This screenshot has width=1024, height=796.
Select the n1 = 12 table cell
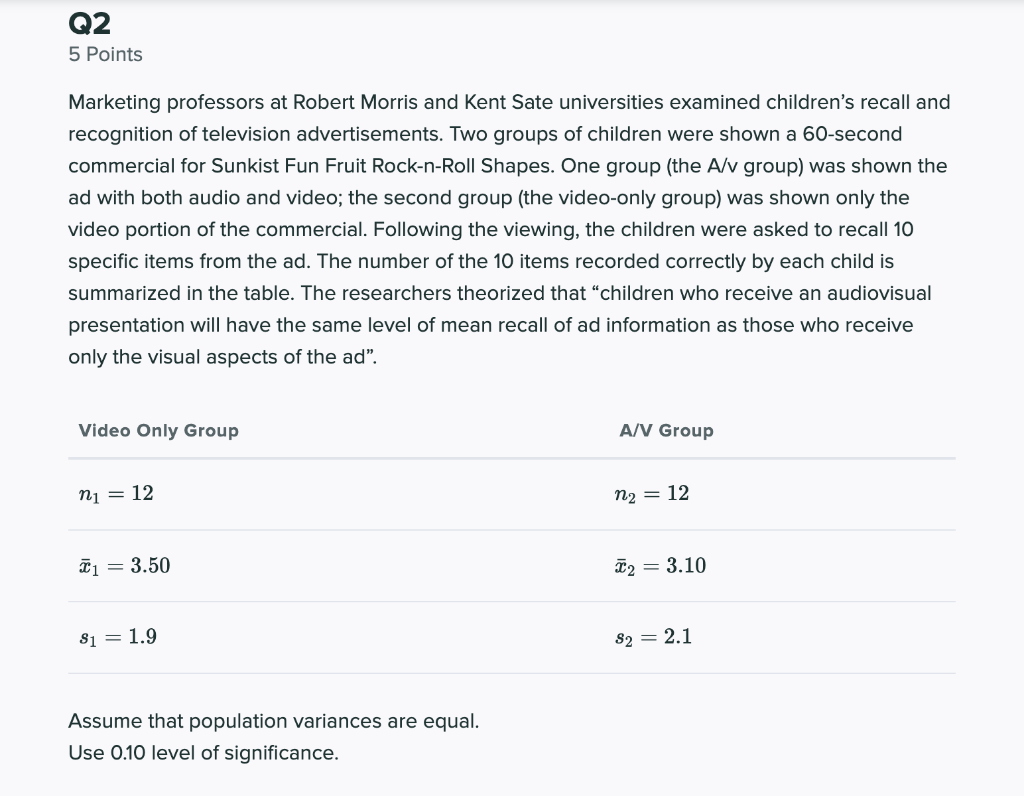[116, 494]
